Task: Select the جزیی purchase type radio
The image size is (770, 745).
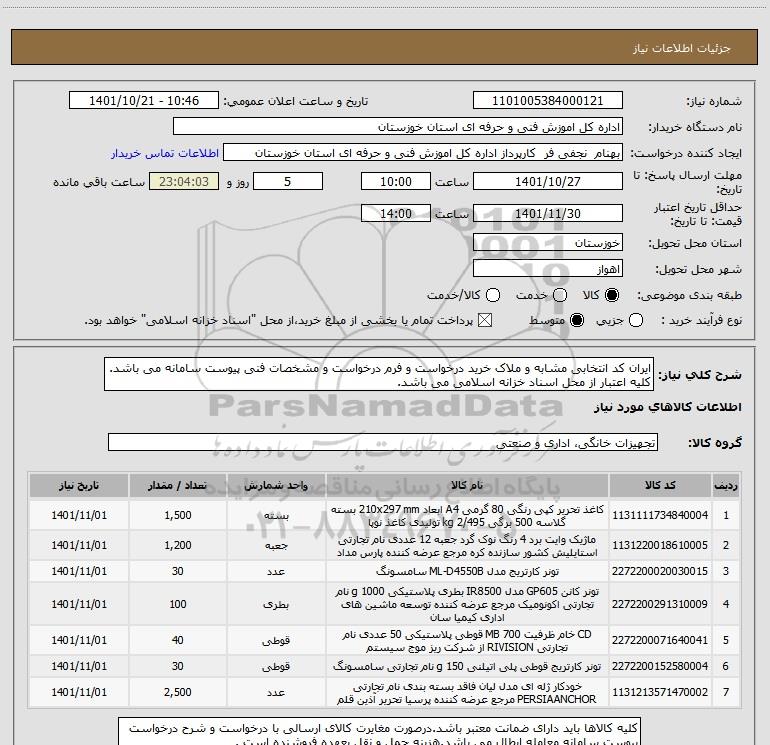Action: (635, 321)
